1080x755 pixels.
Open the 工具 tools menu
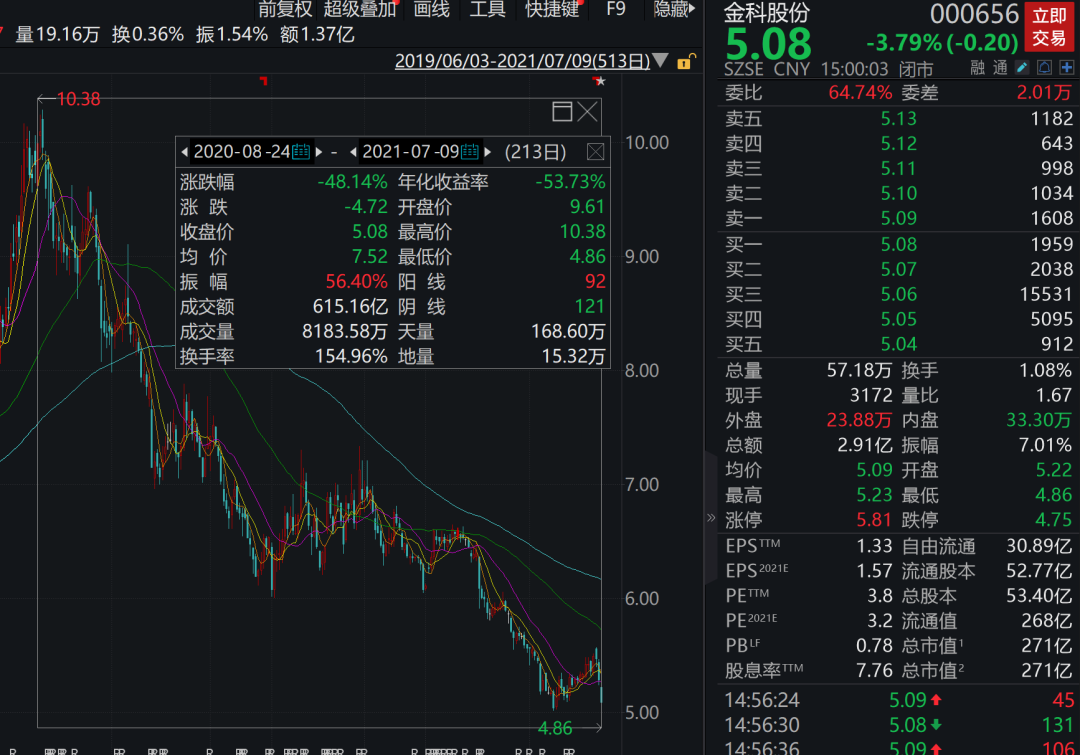point(487,10)
